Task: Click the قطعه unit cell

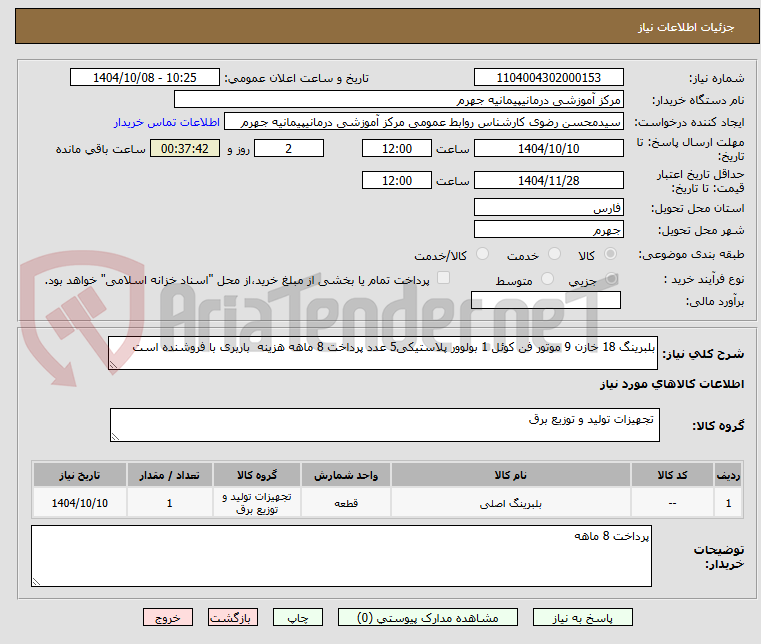Action: 346,503
